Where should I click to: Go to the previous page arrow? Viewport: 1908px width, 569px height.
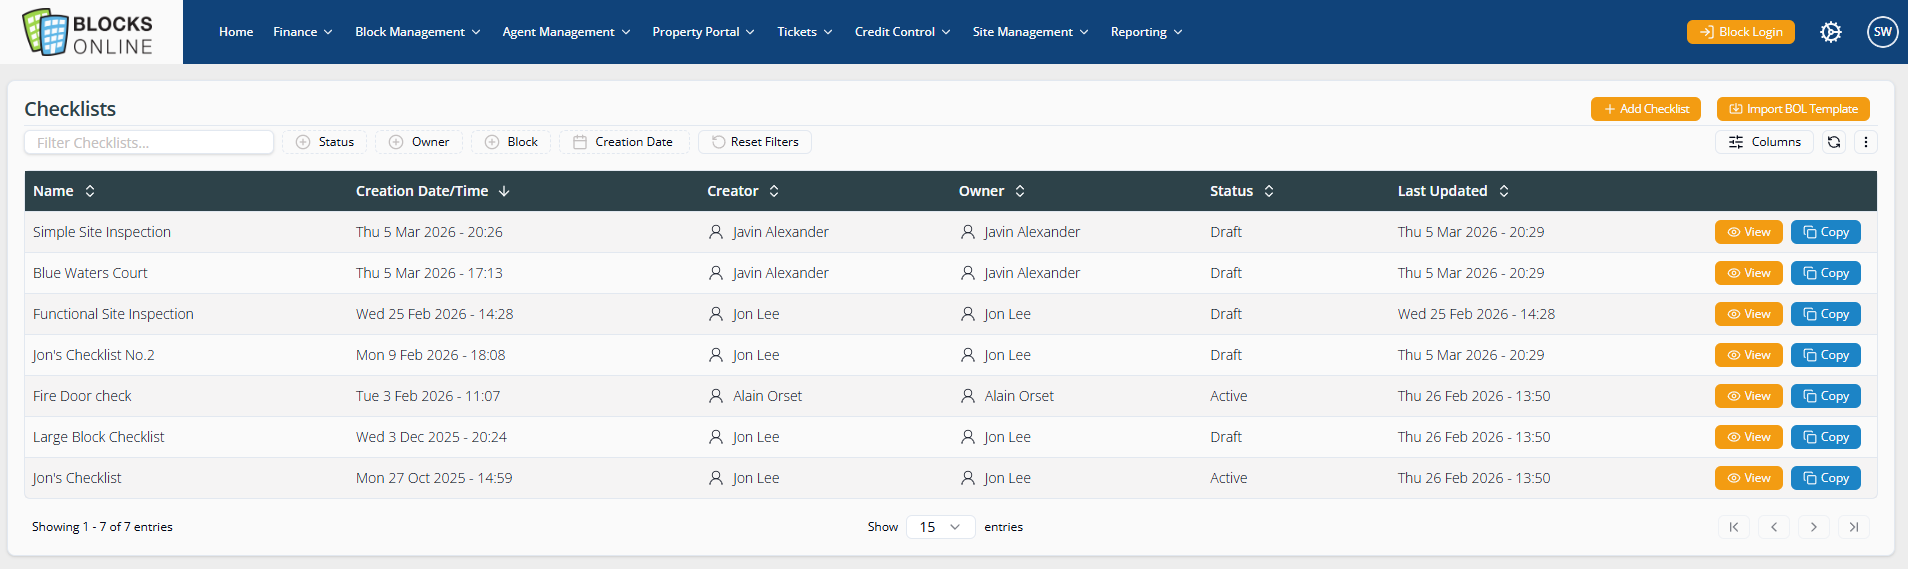click(x=1773, y=527)
